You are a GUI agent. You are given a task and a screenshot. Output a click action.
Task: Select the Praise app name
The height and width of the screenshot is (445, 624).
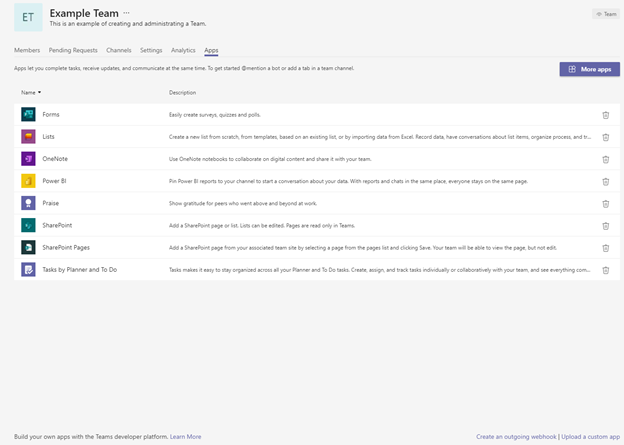click(x=51, y=203)
